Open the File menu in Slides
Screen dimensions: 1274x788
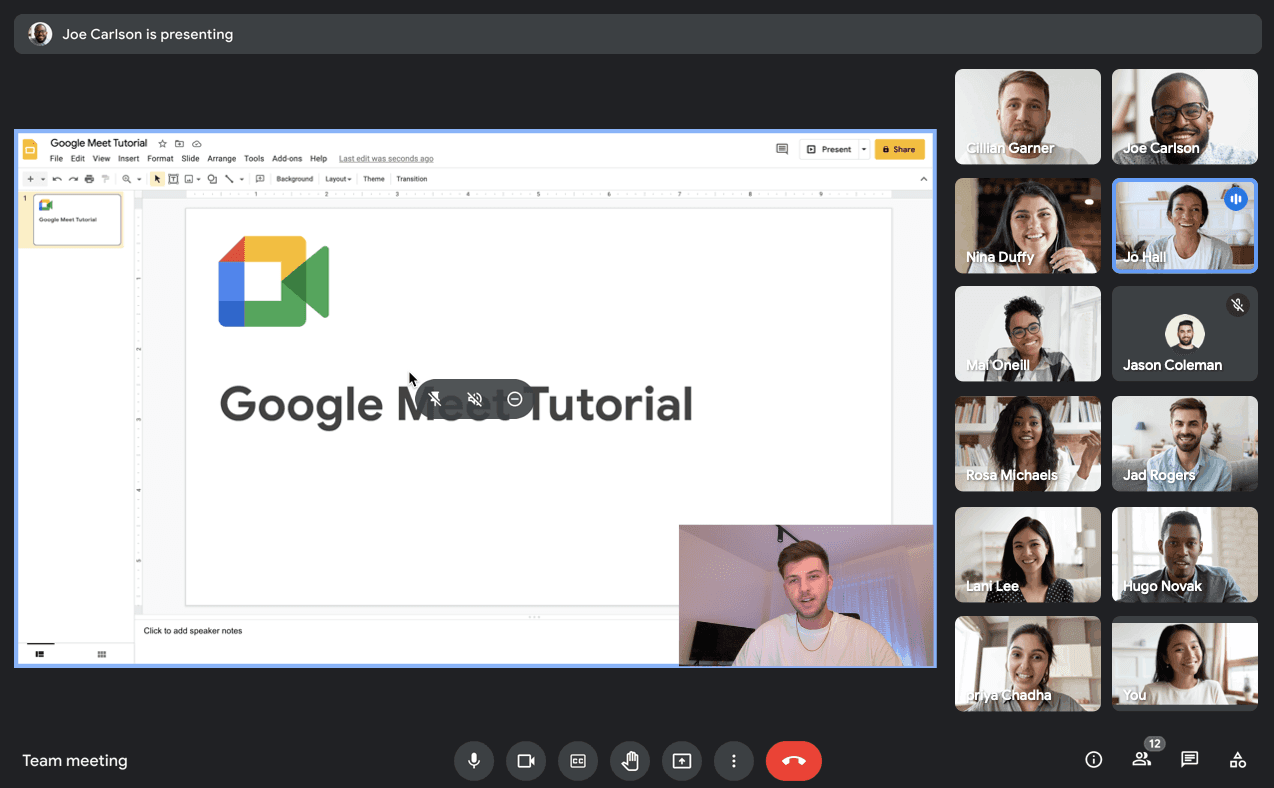click(x=56, y=159)
